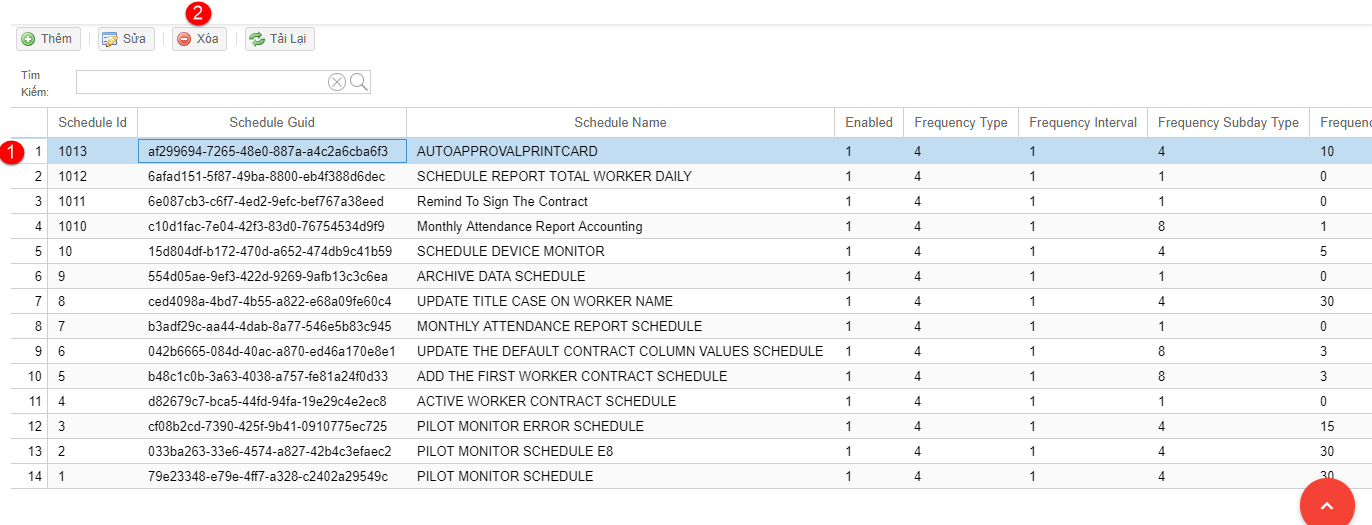Click the red scroll-to-top arrow button
Image resolution: width=1372 pixels, height=525 pixels.
pyautogui.click(x=1327, y=505)
